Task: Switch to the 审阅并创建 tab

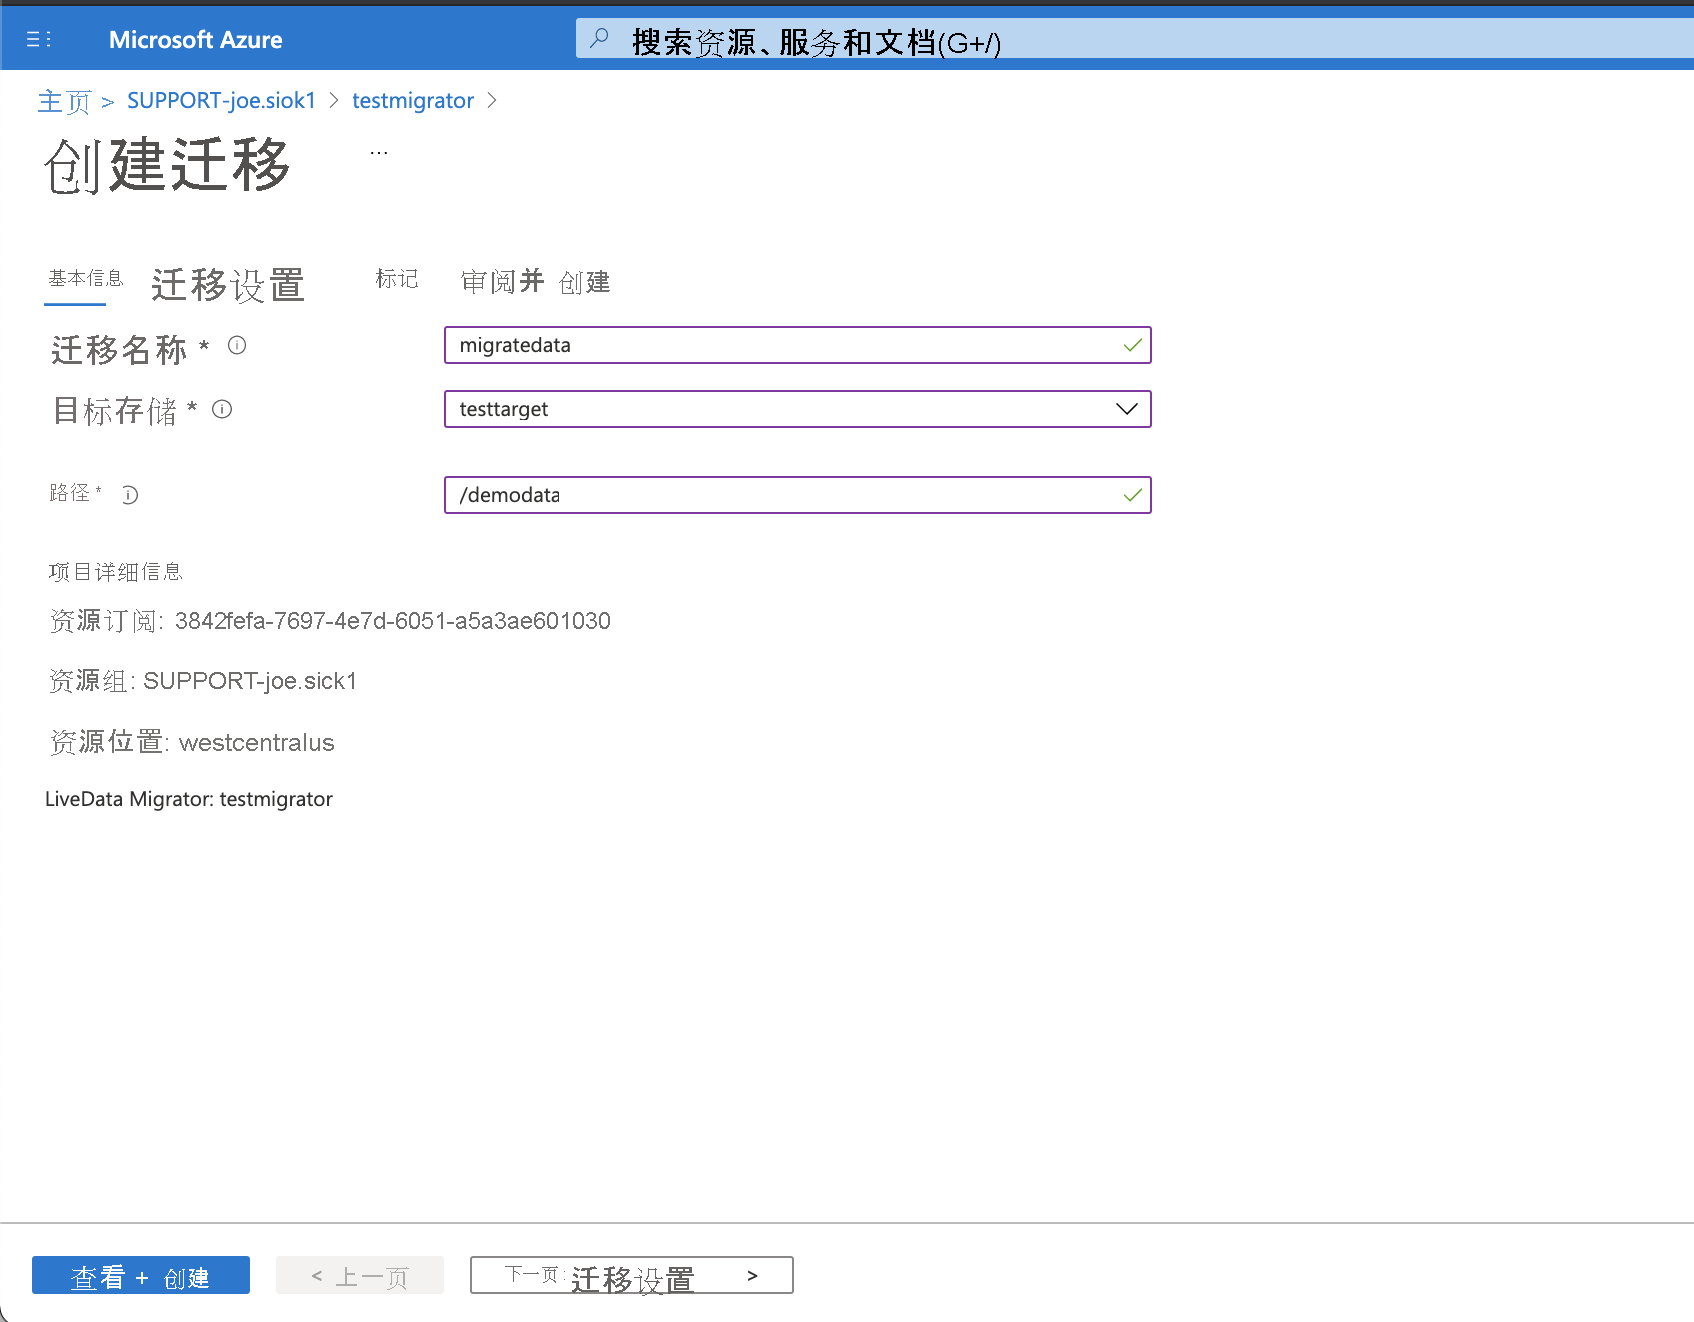Action: tap(534, 281)
